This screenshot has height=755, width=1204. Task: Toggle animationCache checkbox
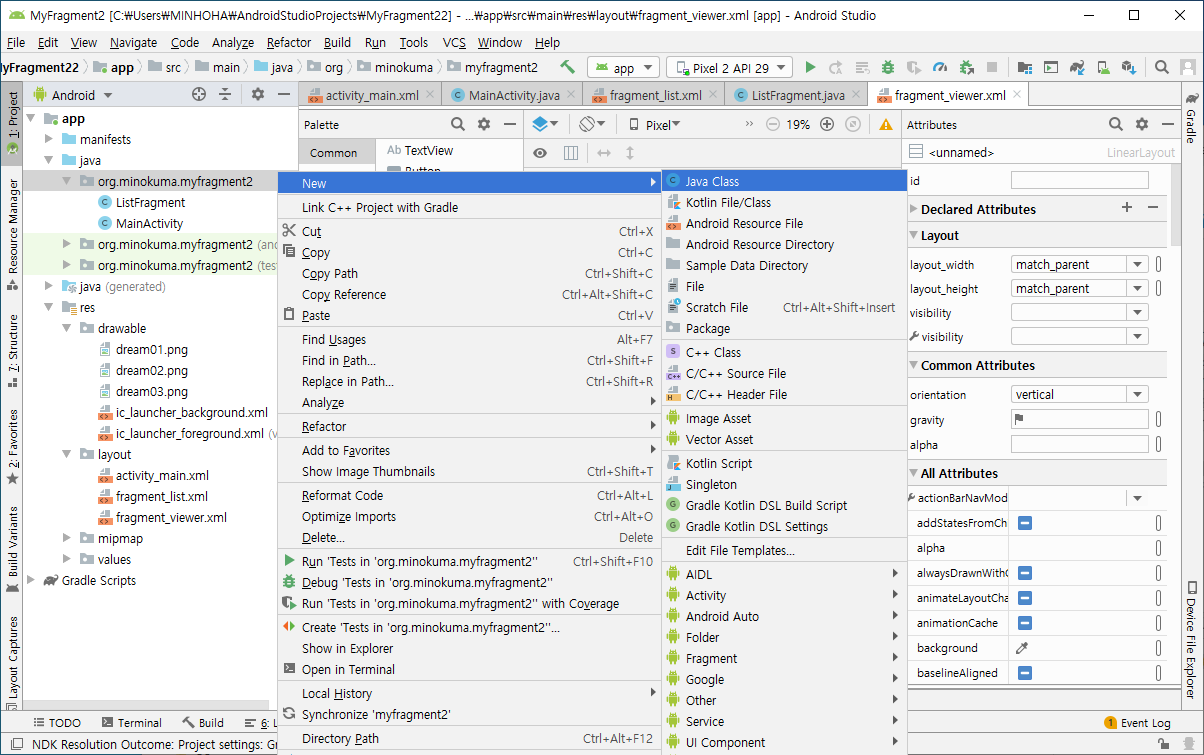point(1025,623)
